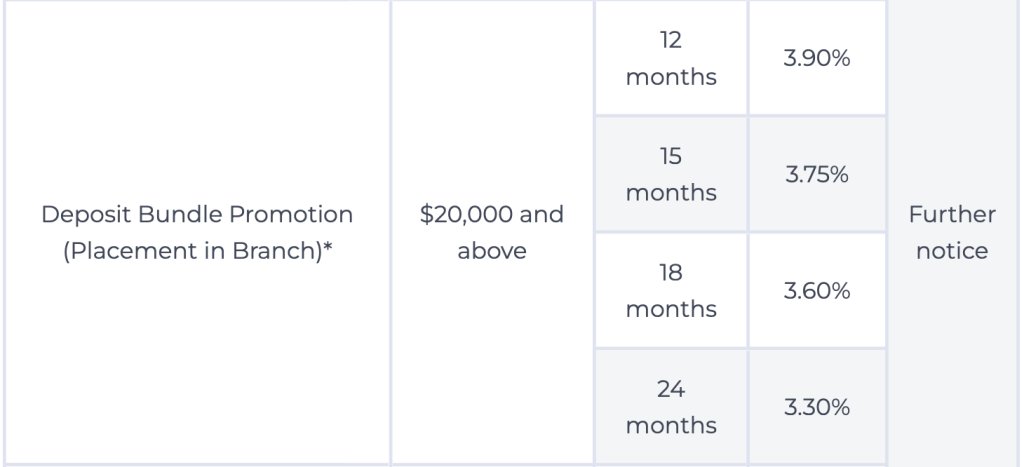Click the 3.30% interest rate
1024x467 pixels.
pos(817,407)
